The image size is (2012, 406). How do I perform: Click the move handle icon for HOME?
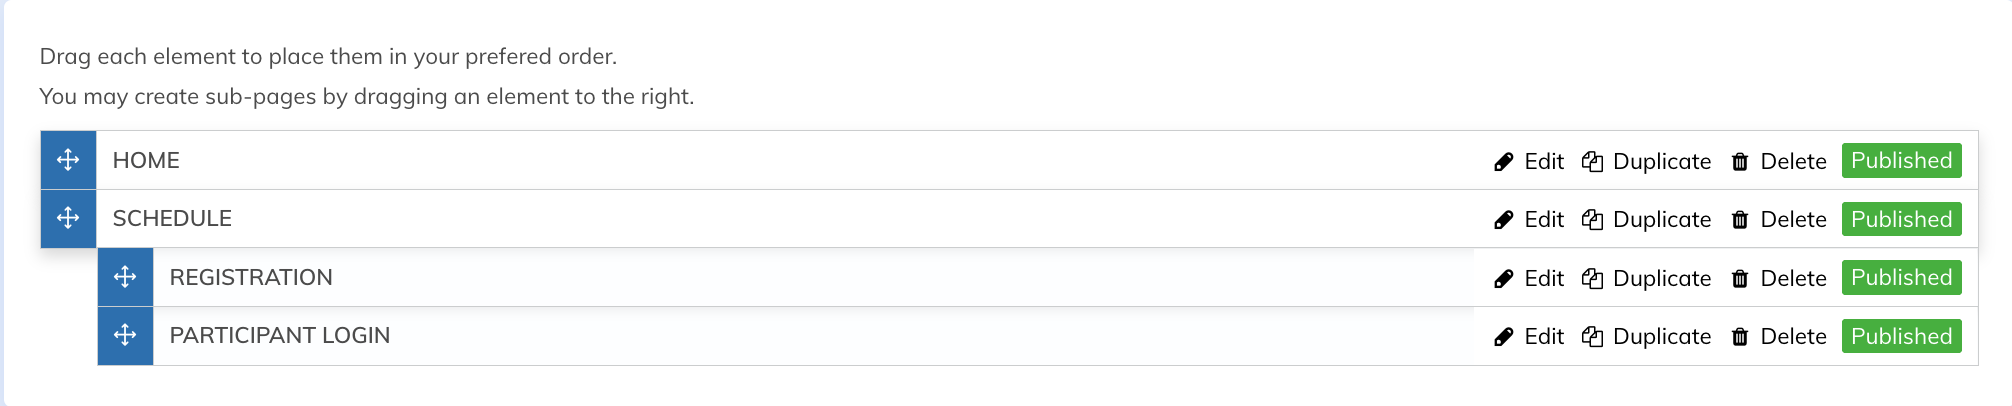(68, 160)
